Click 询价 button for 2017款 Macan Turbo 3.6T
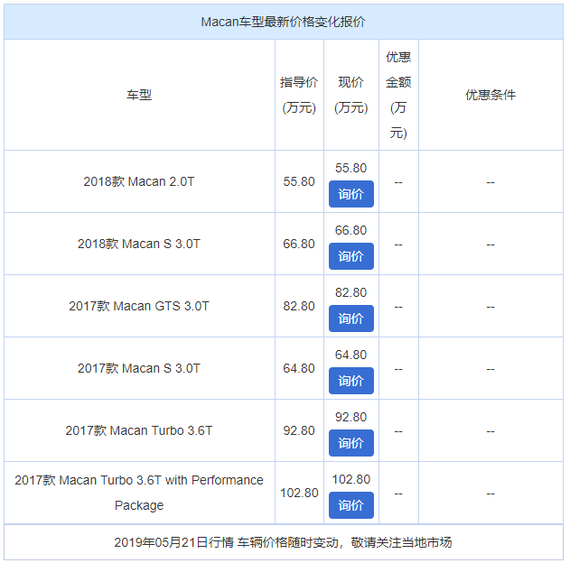The image size is (570, 563). (x=351, y=443)
